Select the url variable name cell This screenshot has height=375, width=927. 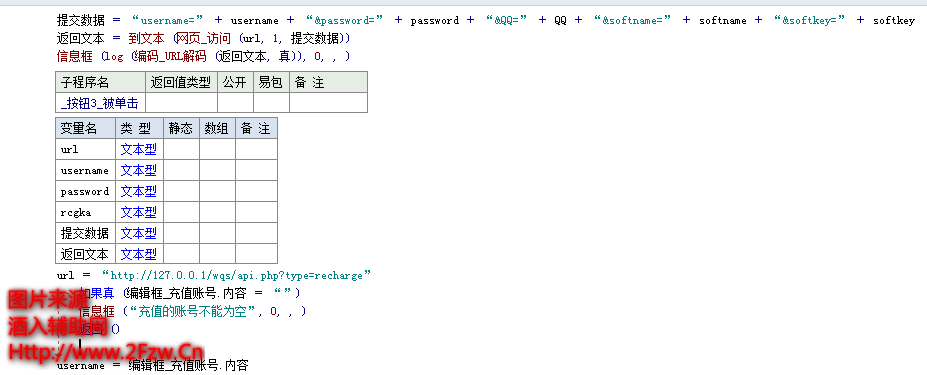pos(86,149)
